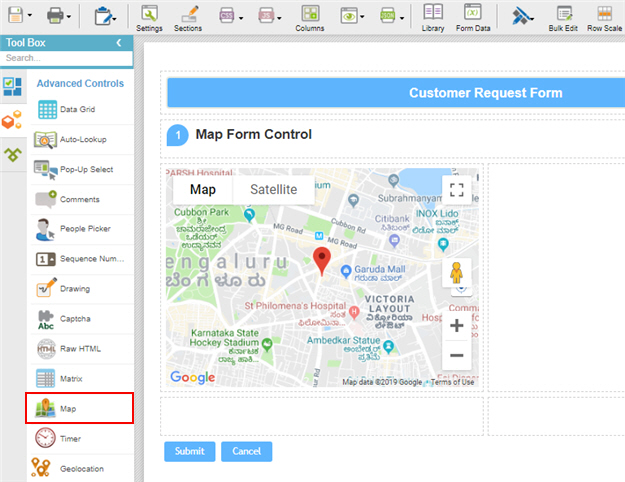This screenshot has width=625, height=482.
Task: Open Form Data
Action: pyautogui.click(x=473, y=18)
